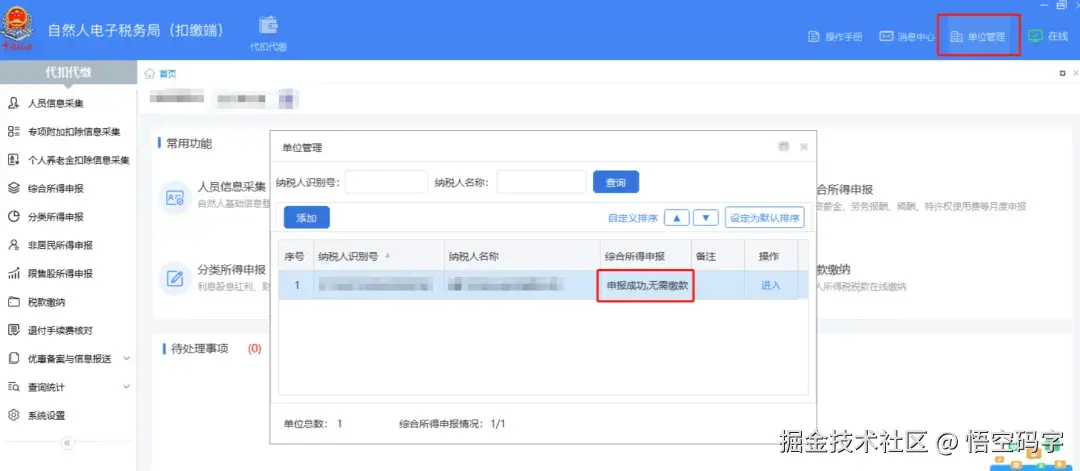
Task: Open 消息中心 message center
Action: click(x=907, y=37)
